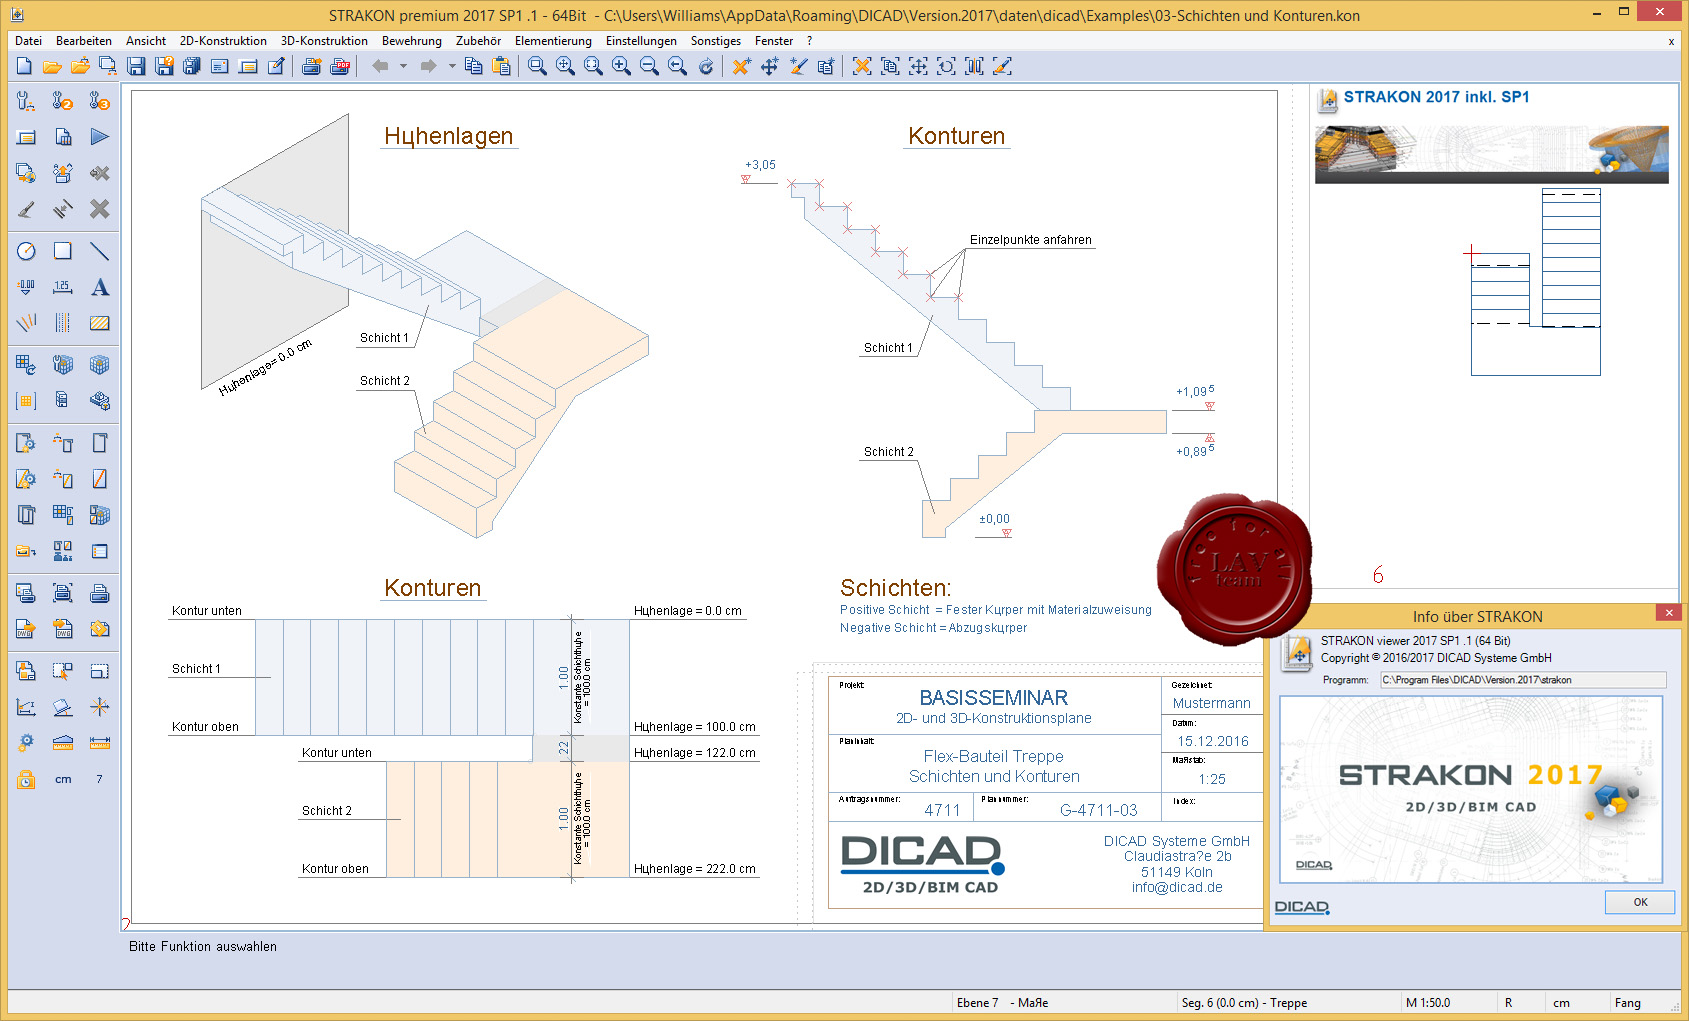The image size is (1689, 1021).
Task: Click the wrench with number 2 icon
Action: click(x=63, y=101)
